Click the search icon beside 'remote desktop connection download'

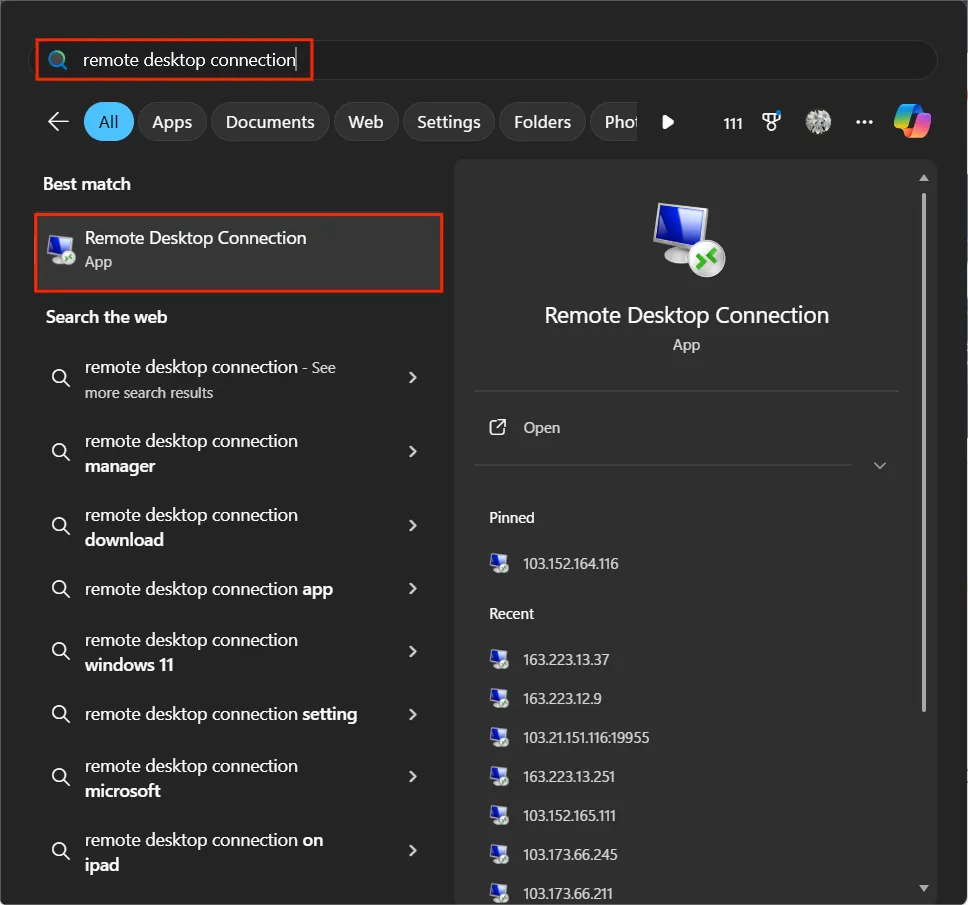60,526
